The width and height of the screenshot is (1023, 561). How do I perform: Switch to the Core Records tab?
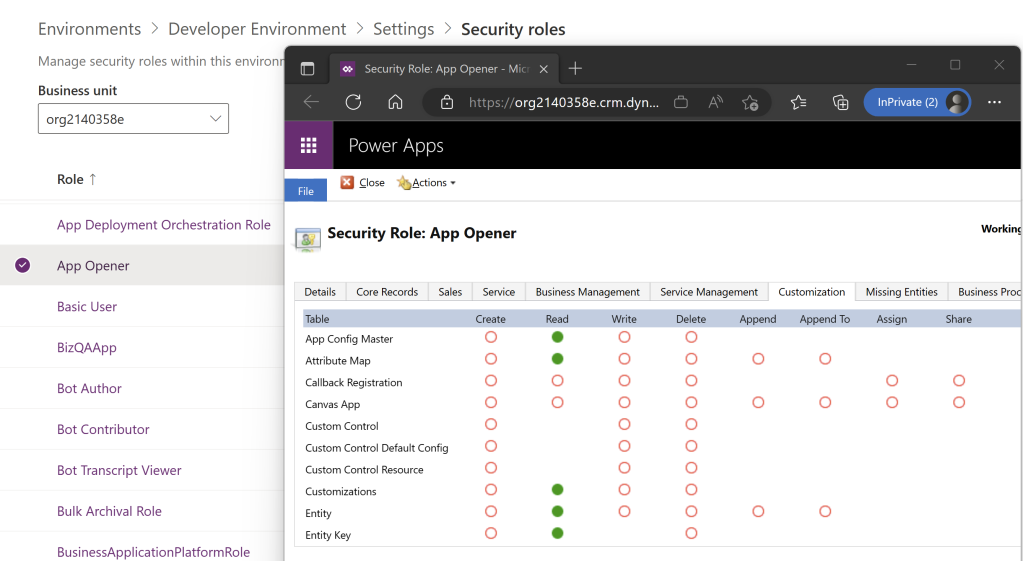(387, 292)
